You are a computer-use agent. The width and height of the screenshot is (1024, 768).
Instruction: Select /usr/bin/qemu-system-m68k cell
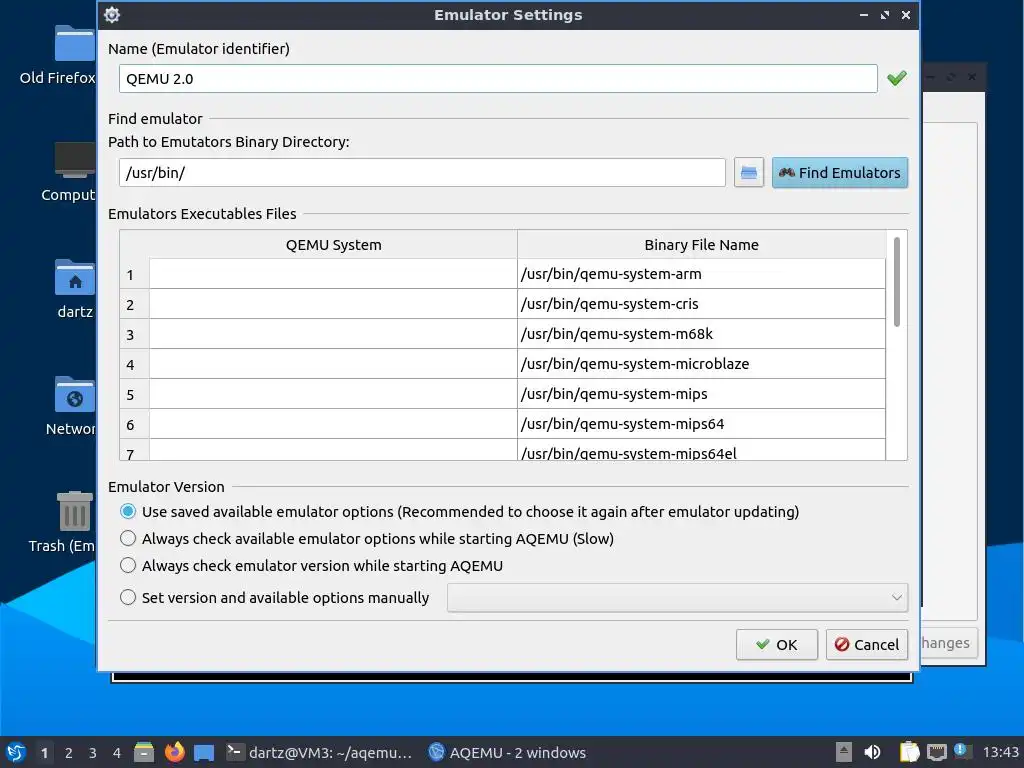coord(701,334)
